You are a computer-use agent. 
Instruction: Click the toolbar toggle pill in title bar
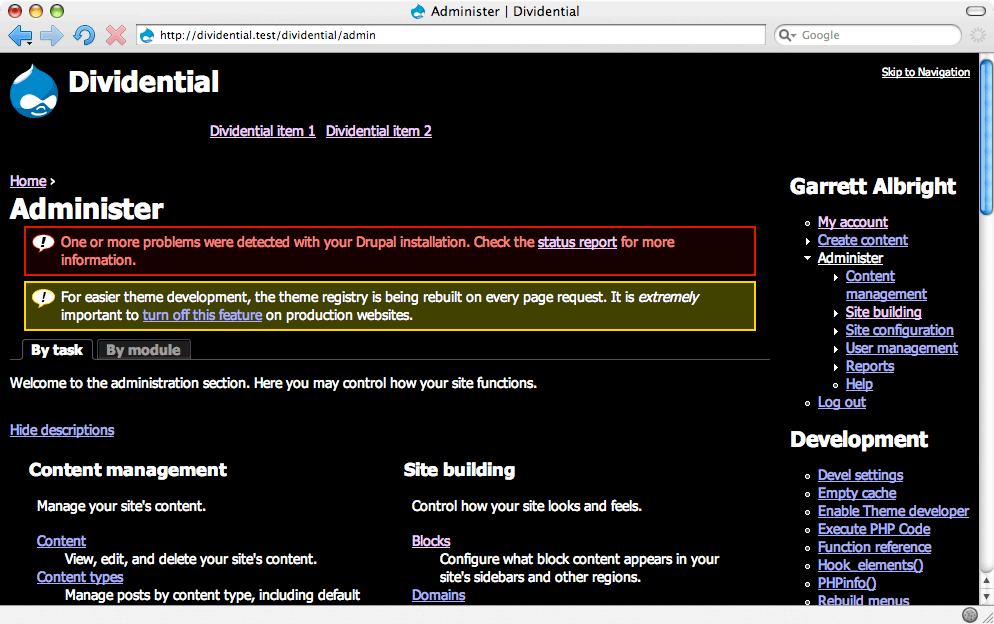pyautogui.click(x=975, y=11)
